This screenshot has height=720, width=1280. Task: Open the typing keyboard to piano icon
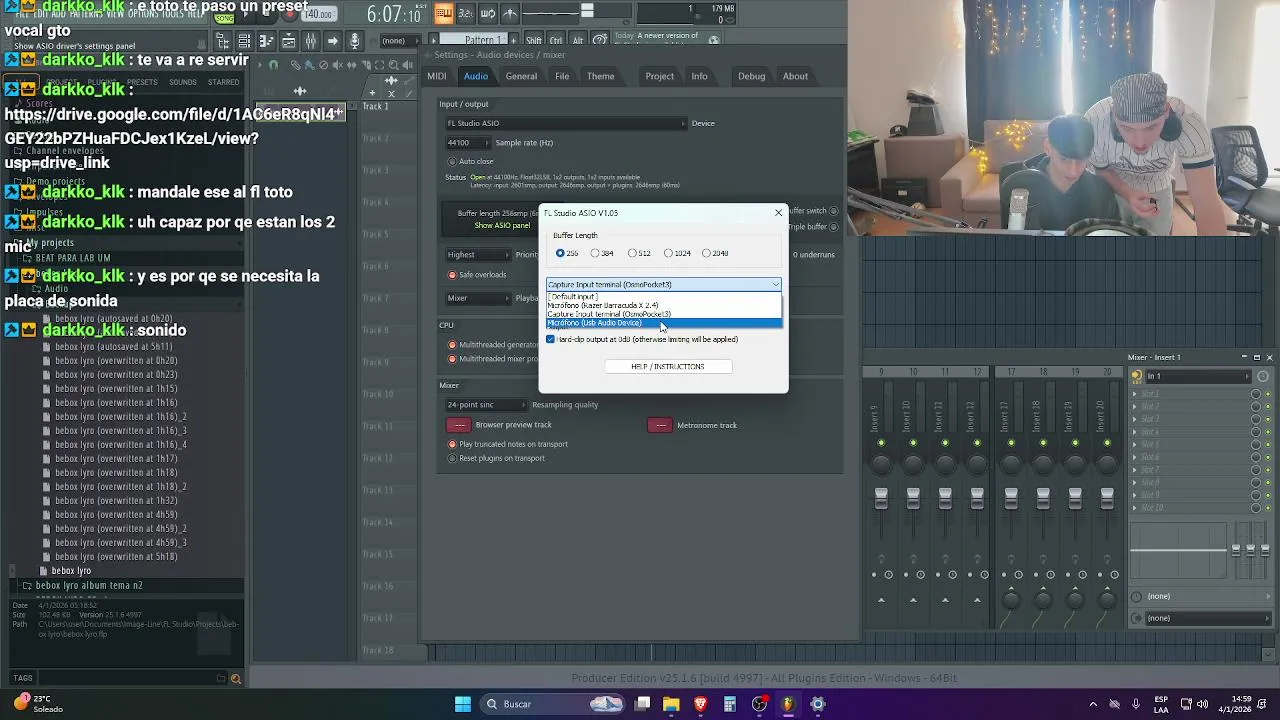(x=444, y=14)
